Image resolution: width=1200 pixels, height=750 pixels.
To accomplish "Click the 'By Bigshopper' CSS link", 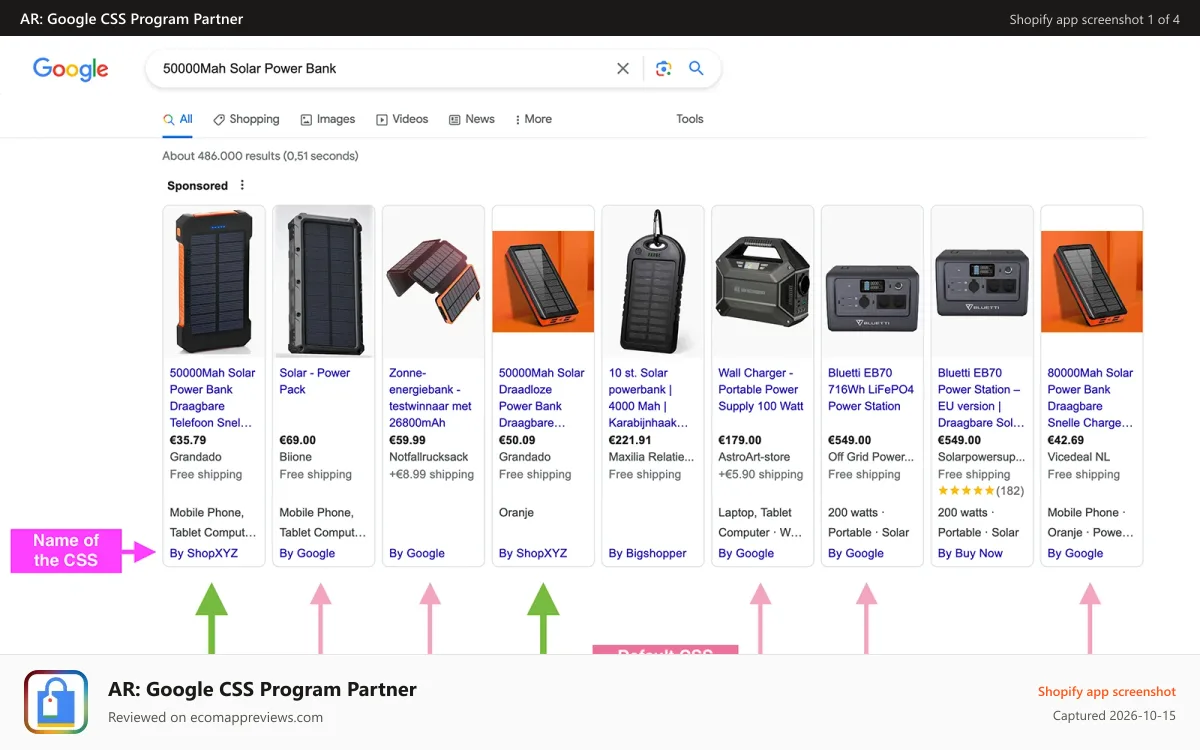I will tap(648, 553).
